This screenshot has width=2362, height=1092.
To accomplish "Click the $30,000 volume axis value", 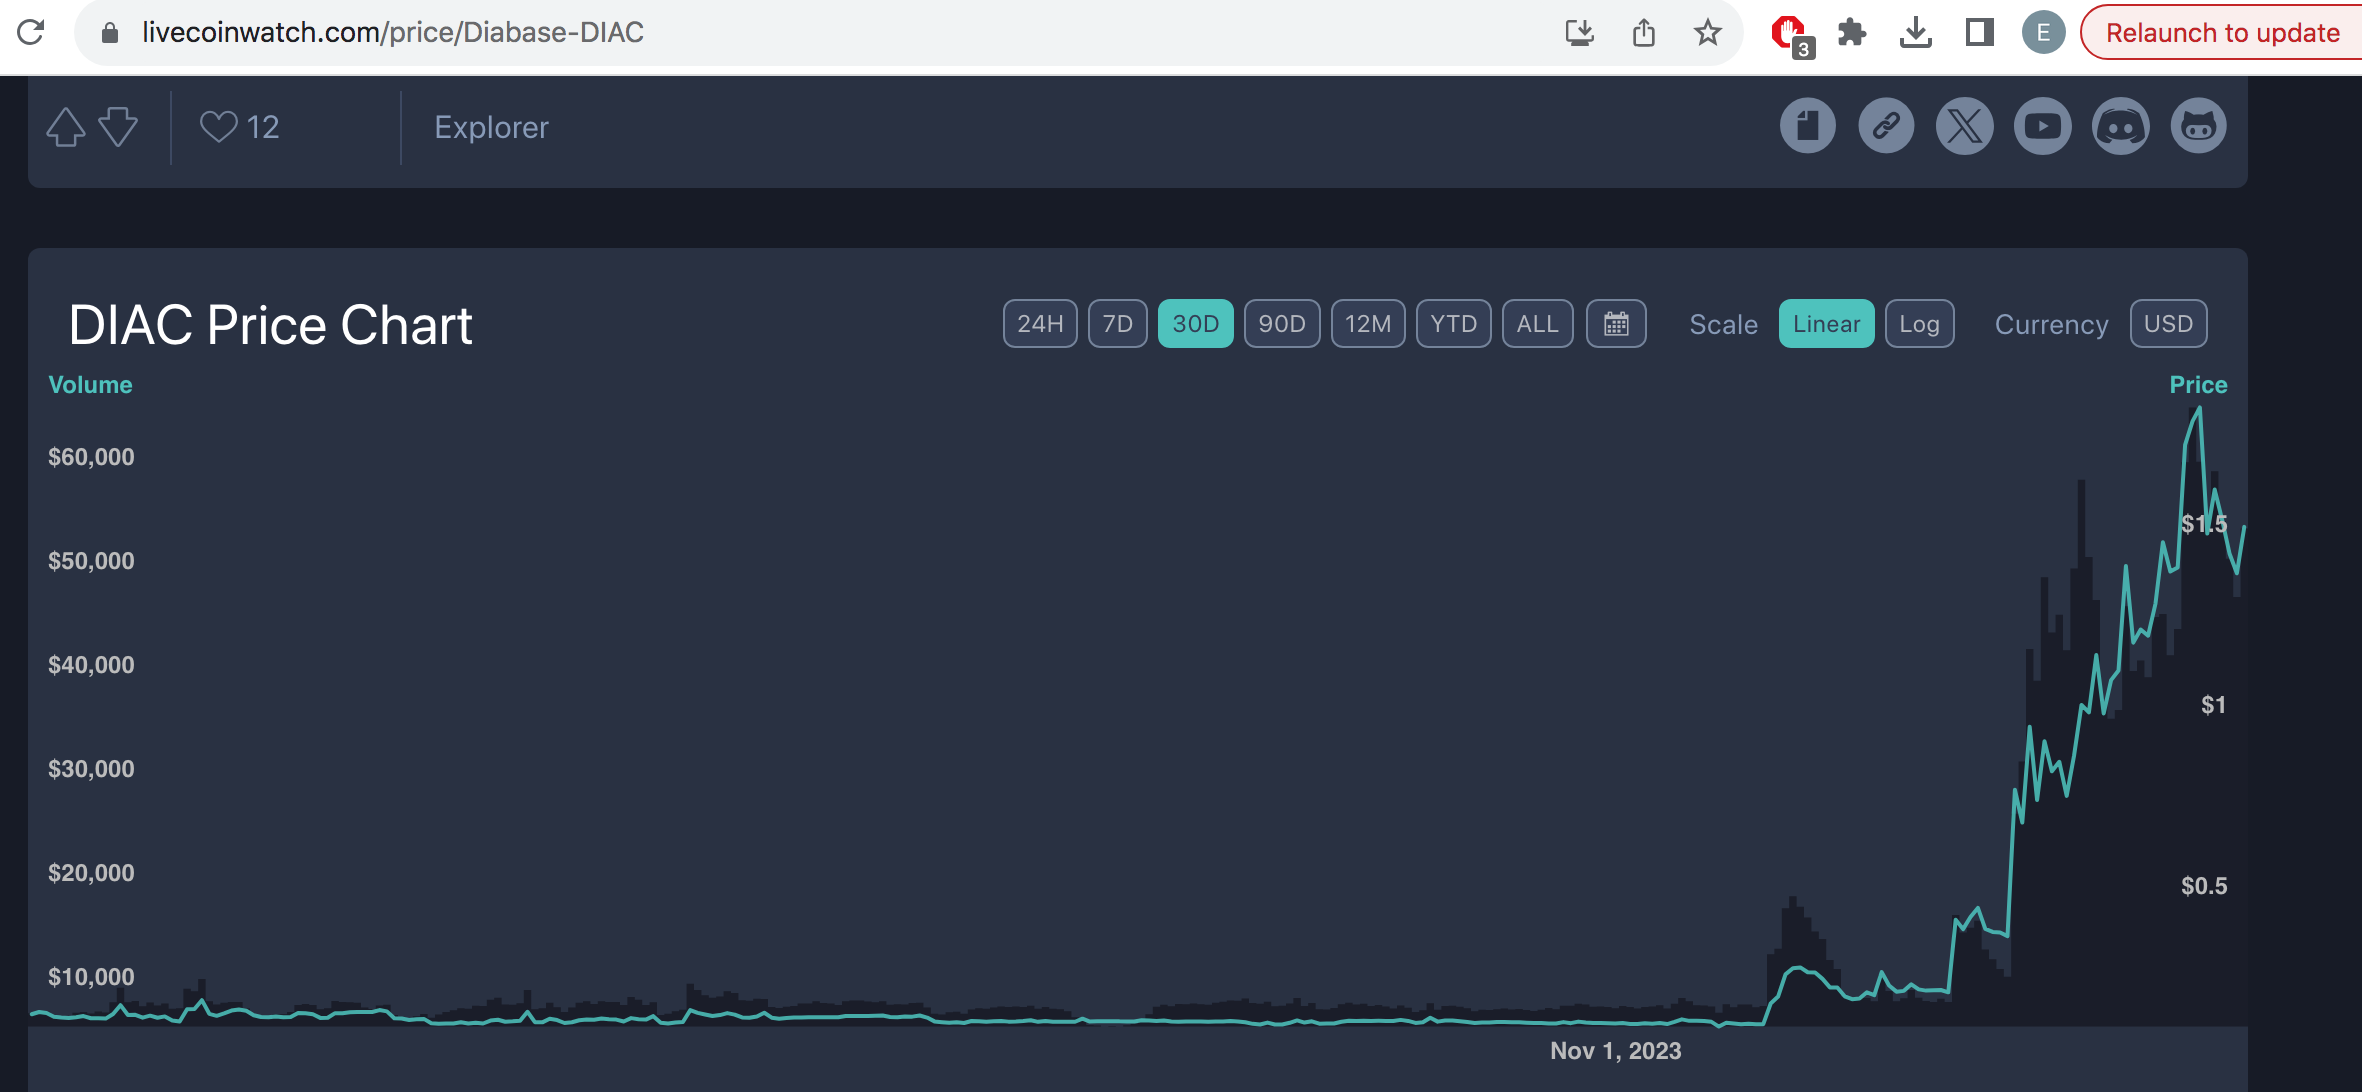I will tap(91, 769).
